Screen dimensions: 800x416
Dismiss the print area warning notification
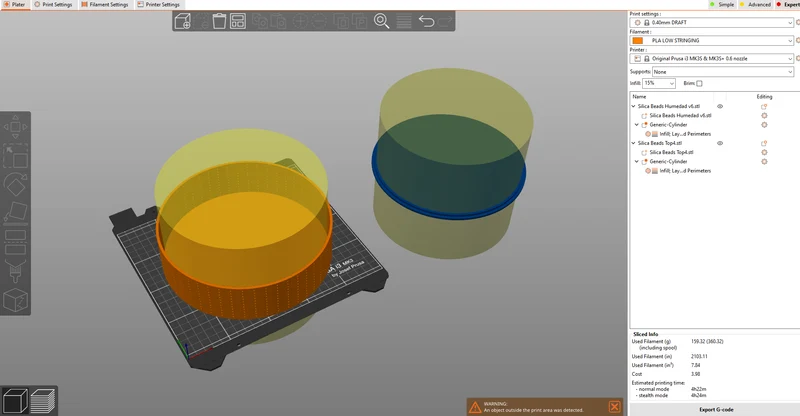pyautogui.click(x=614, y=406)
